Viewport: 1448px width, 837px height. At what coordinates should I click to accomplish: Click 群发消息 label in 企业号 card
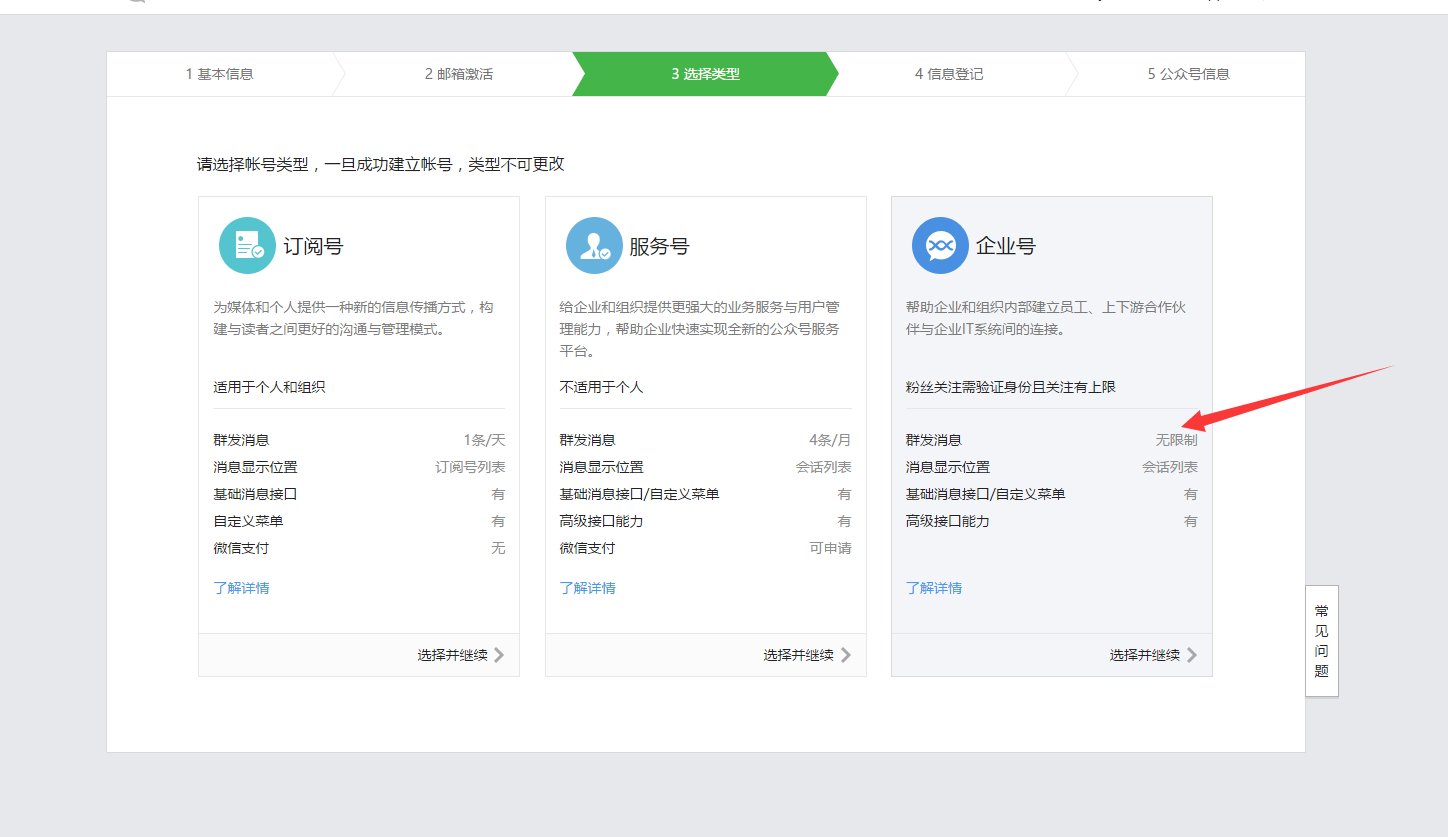coord(934,440)
